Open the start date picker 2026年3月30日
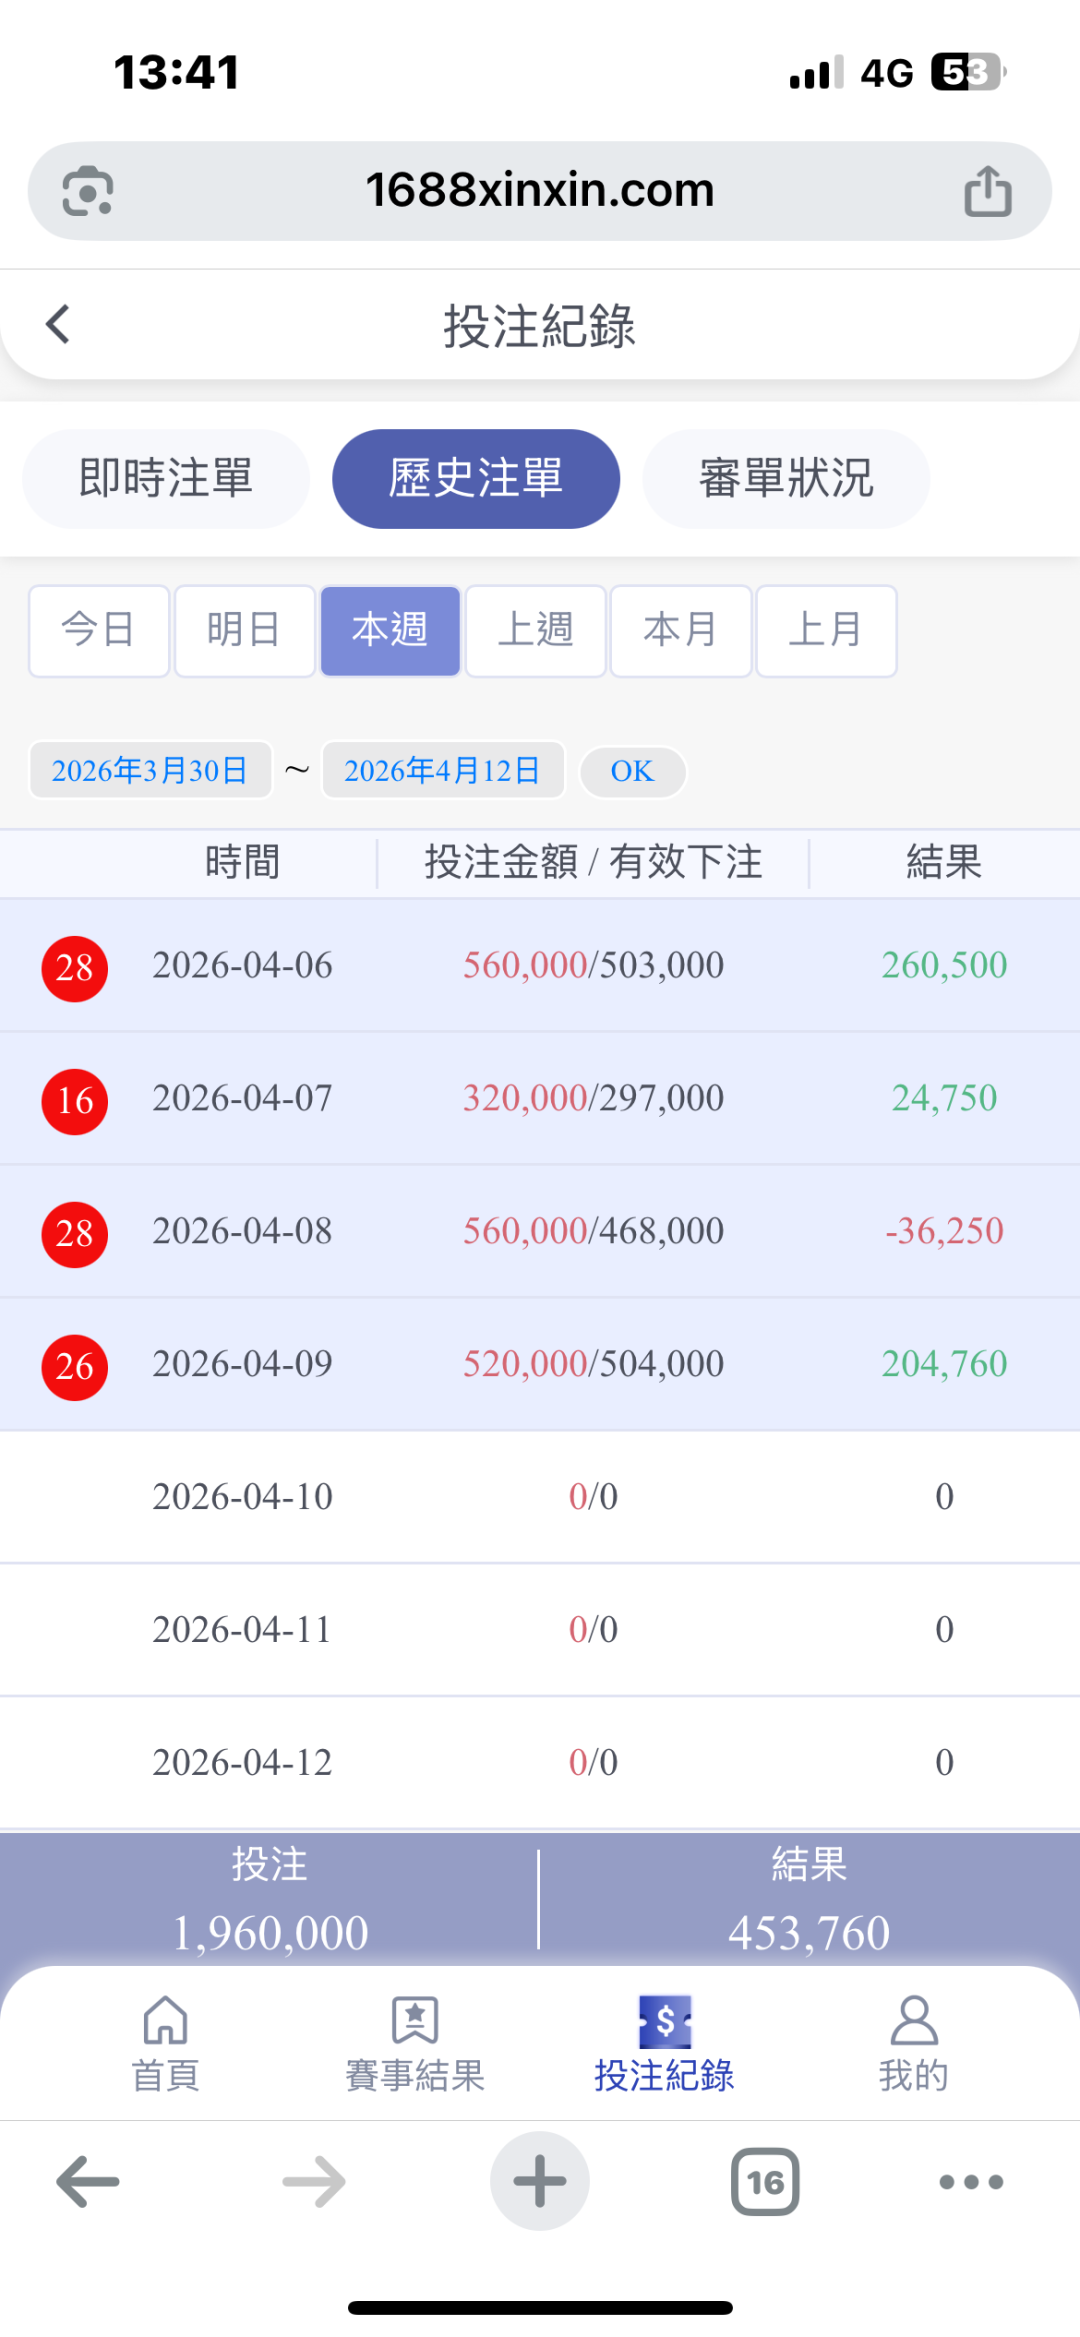The height and width of the screenshot is (2337, 1080). tap(150, 771)
